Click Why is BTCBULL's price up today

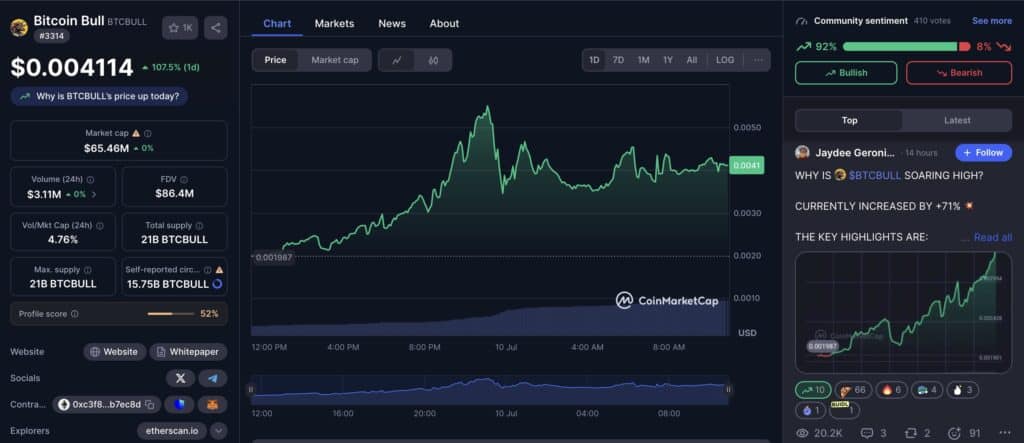point(99,96)
